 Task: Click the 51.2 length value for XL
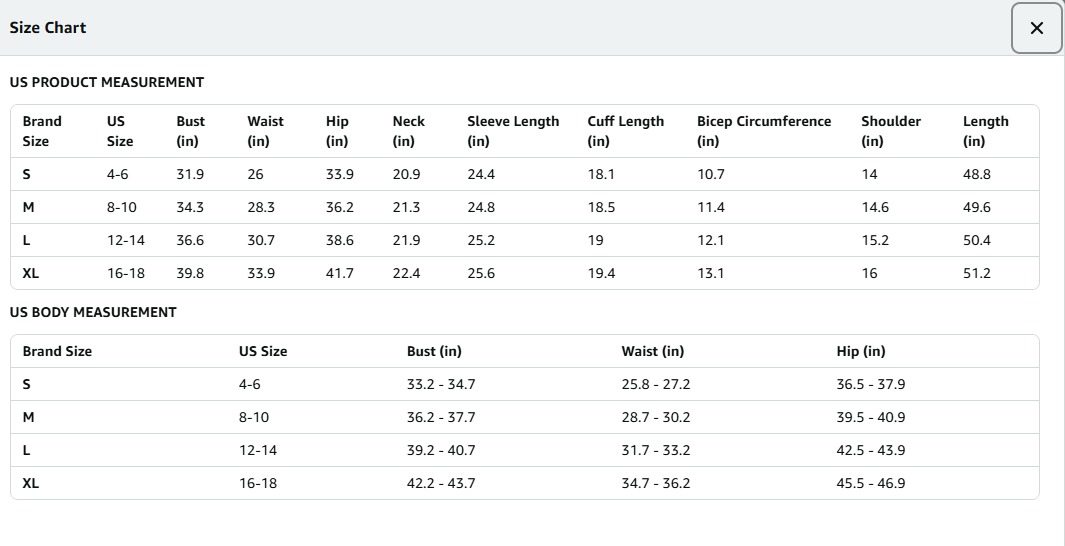(977, 273)
